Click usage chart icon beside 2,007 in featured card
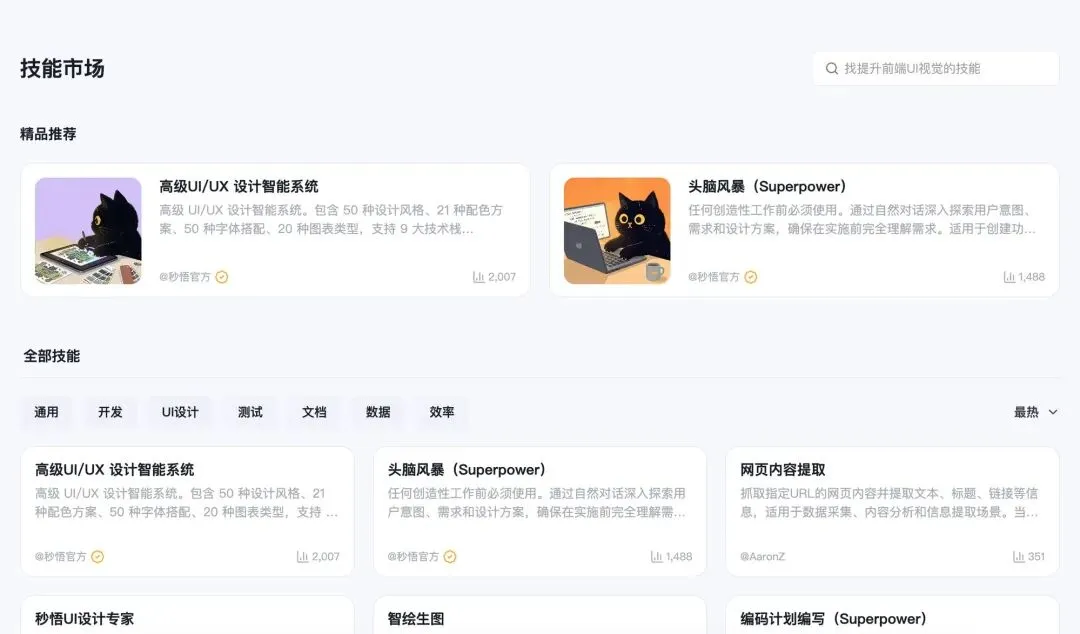The image size is (1080, 634). tap(479, 277)
